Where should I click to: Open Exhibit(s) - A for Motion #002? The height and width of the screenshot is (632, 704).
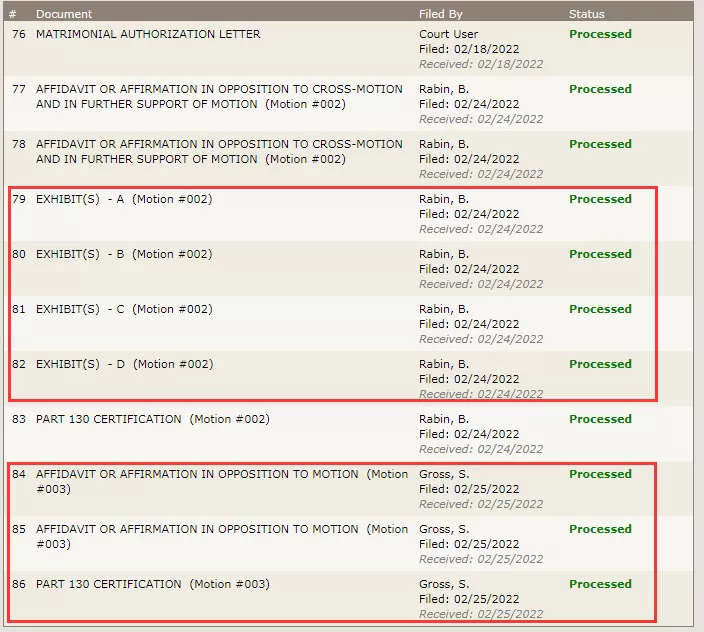point(124,199)
